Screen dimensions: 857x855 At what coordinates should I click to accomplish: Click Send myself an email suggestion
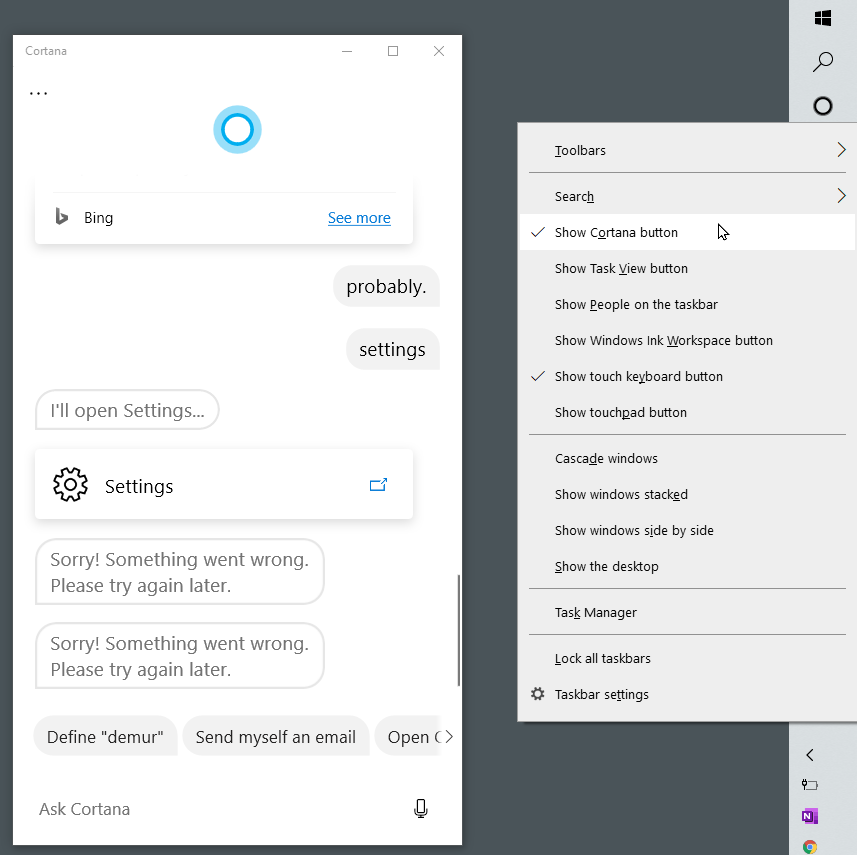276,736
